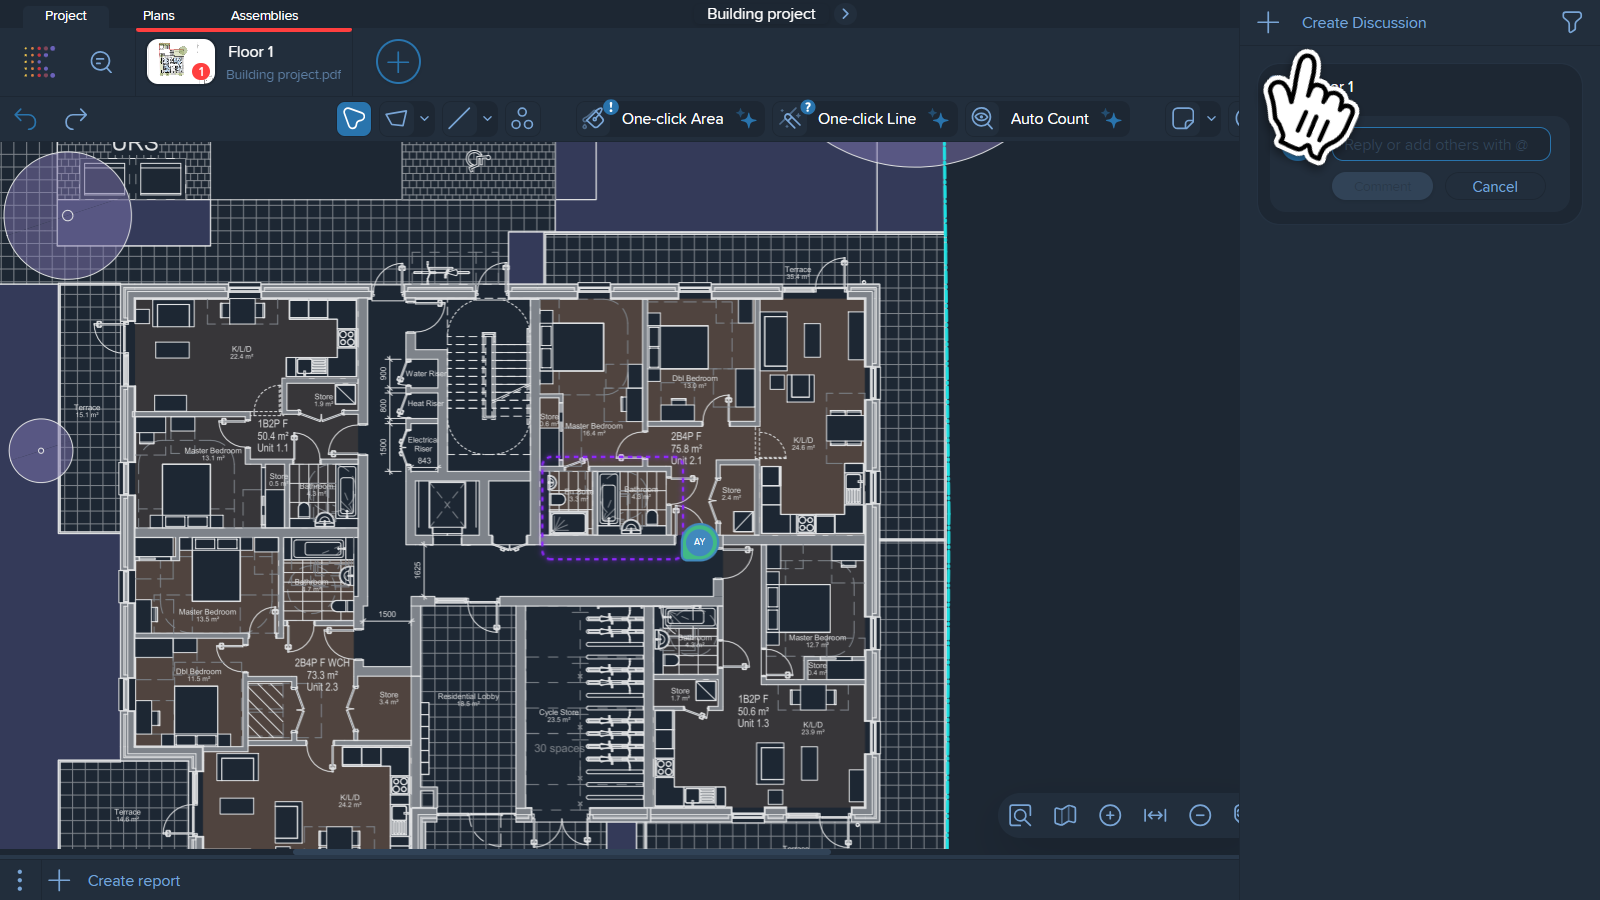Click the Create Discussion link
This screenshot has width=1600, height=900.
[1364, 23]
